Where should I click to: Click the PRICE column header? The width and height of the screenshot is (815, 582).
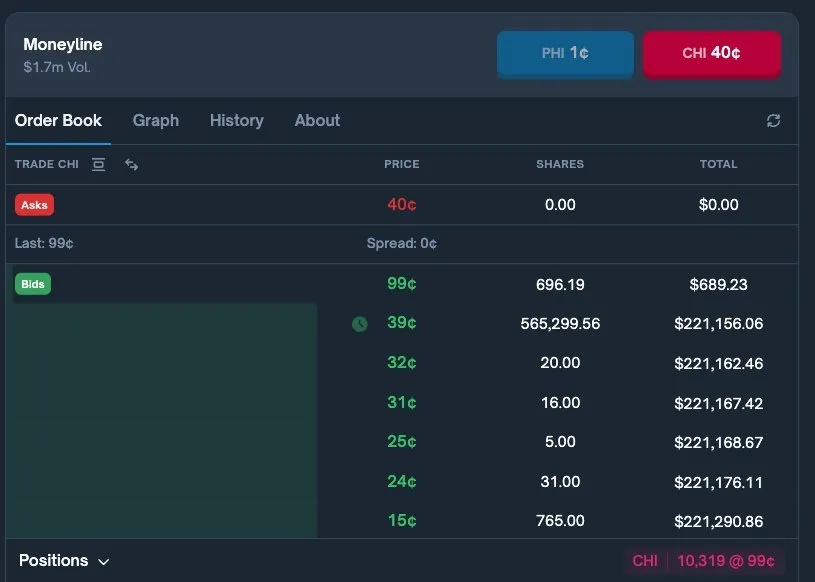pos(402,164)
